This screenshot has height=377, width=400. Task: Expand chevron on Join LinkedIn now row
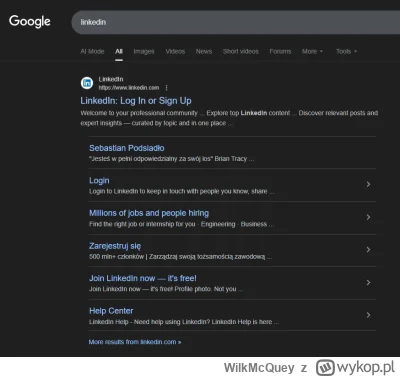tap(368, 282)
